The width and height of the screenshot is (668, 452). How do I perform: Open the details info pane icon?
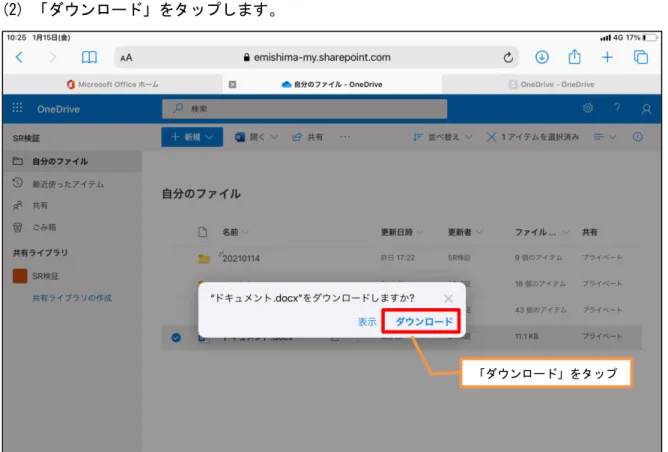tap(637, 137)
